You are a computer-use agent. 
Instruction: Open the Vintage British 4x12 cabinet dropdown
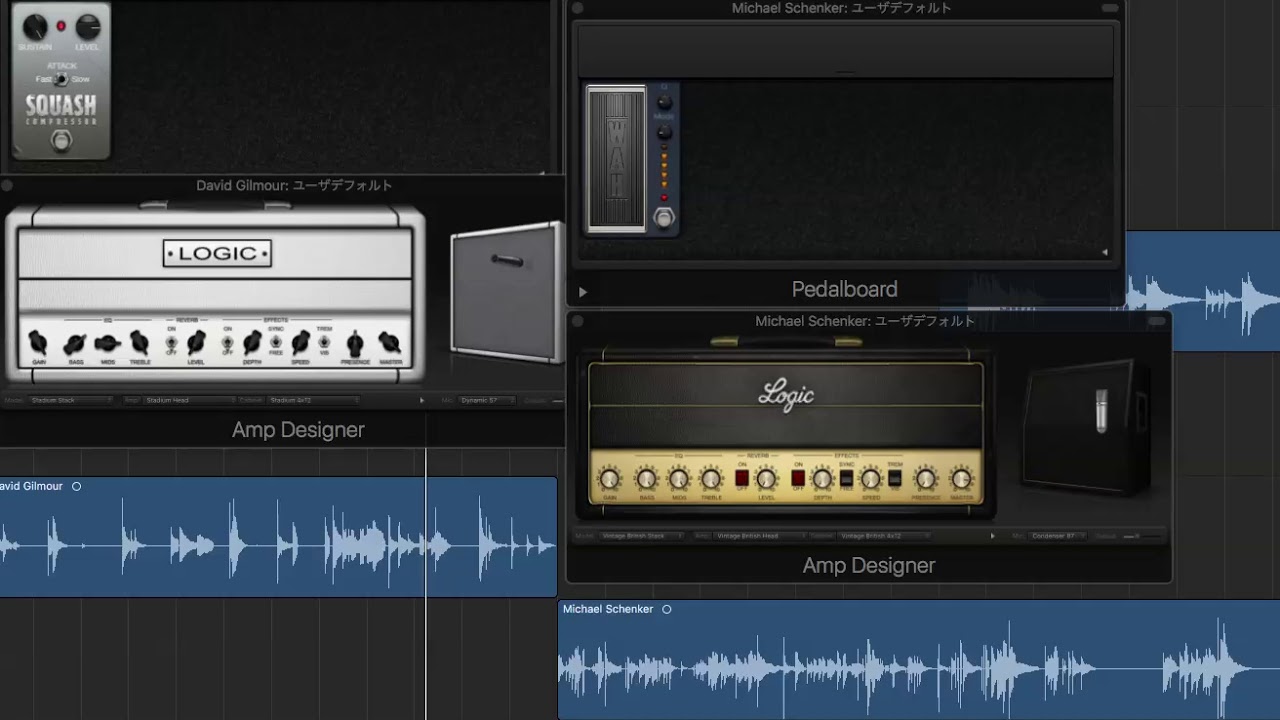click(884, 536)
